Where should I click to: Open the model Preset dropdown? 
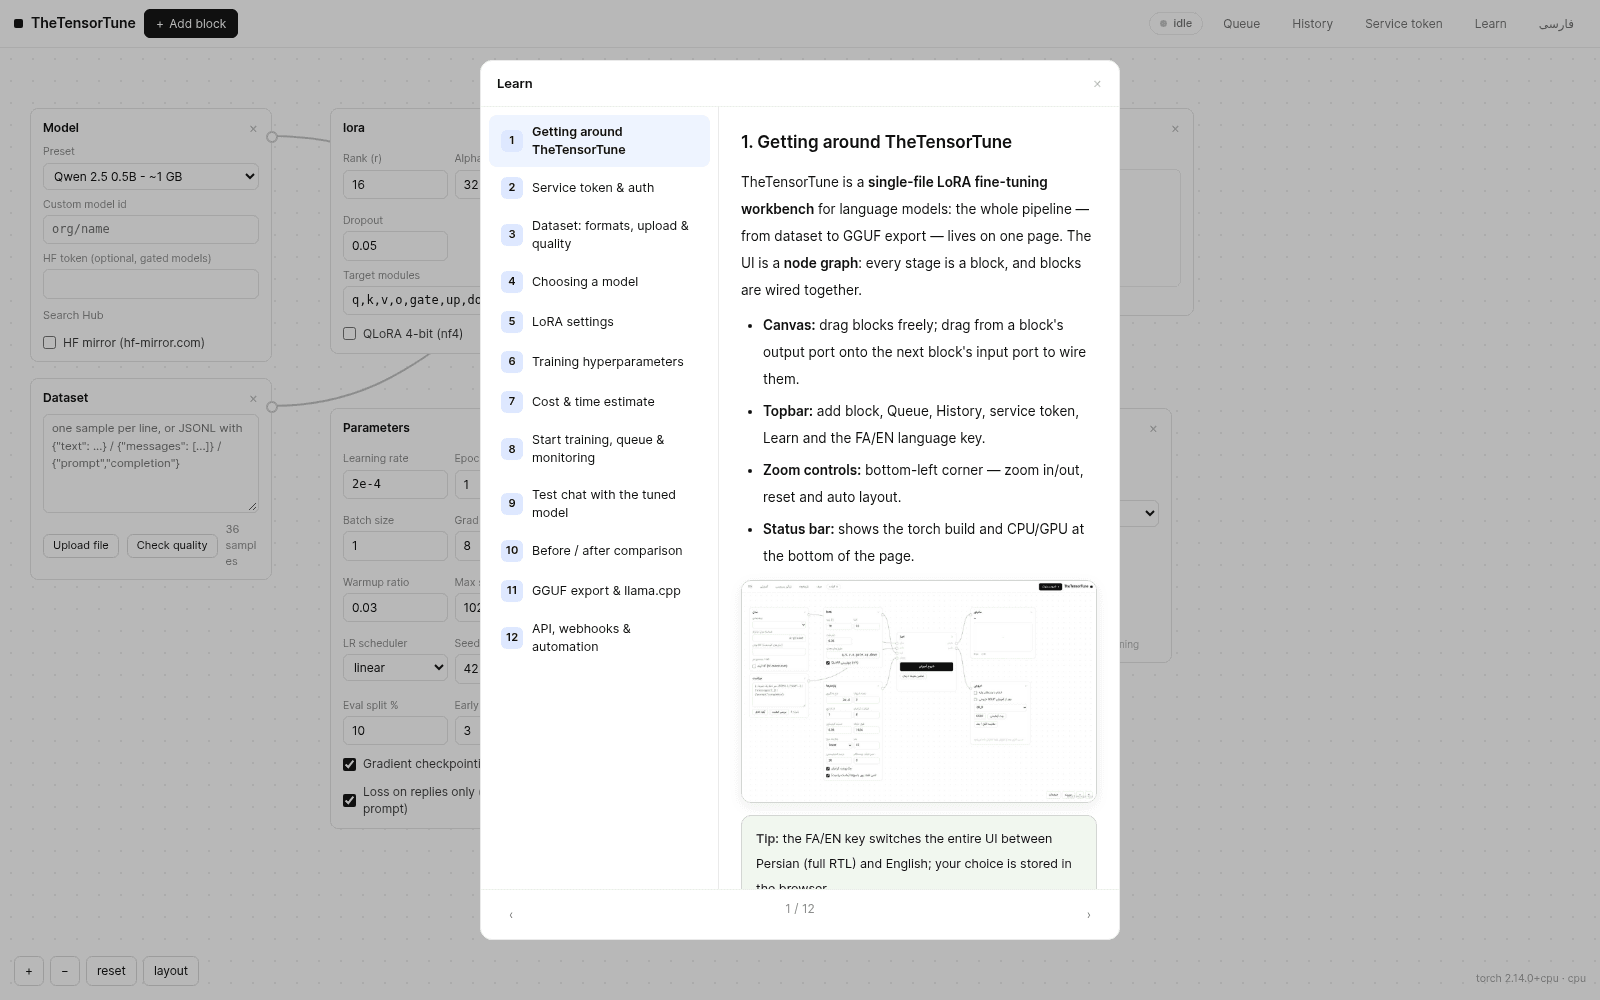coord(151,177)
